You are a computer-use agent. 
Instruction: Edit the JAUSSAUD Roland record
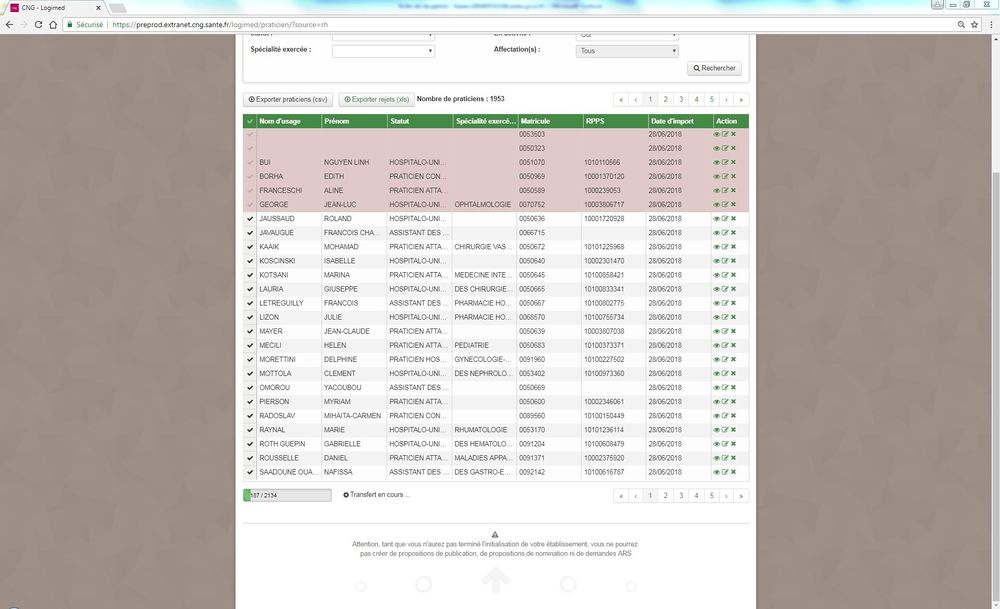(x=725, y=219)
